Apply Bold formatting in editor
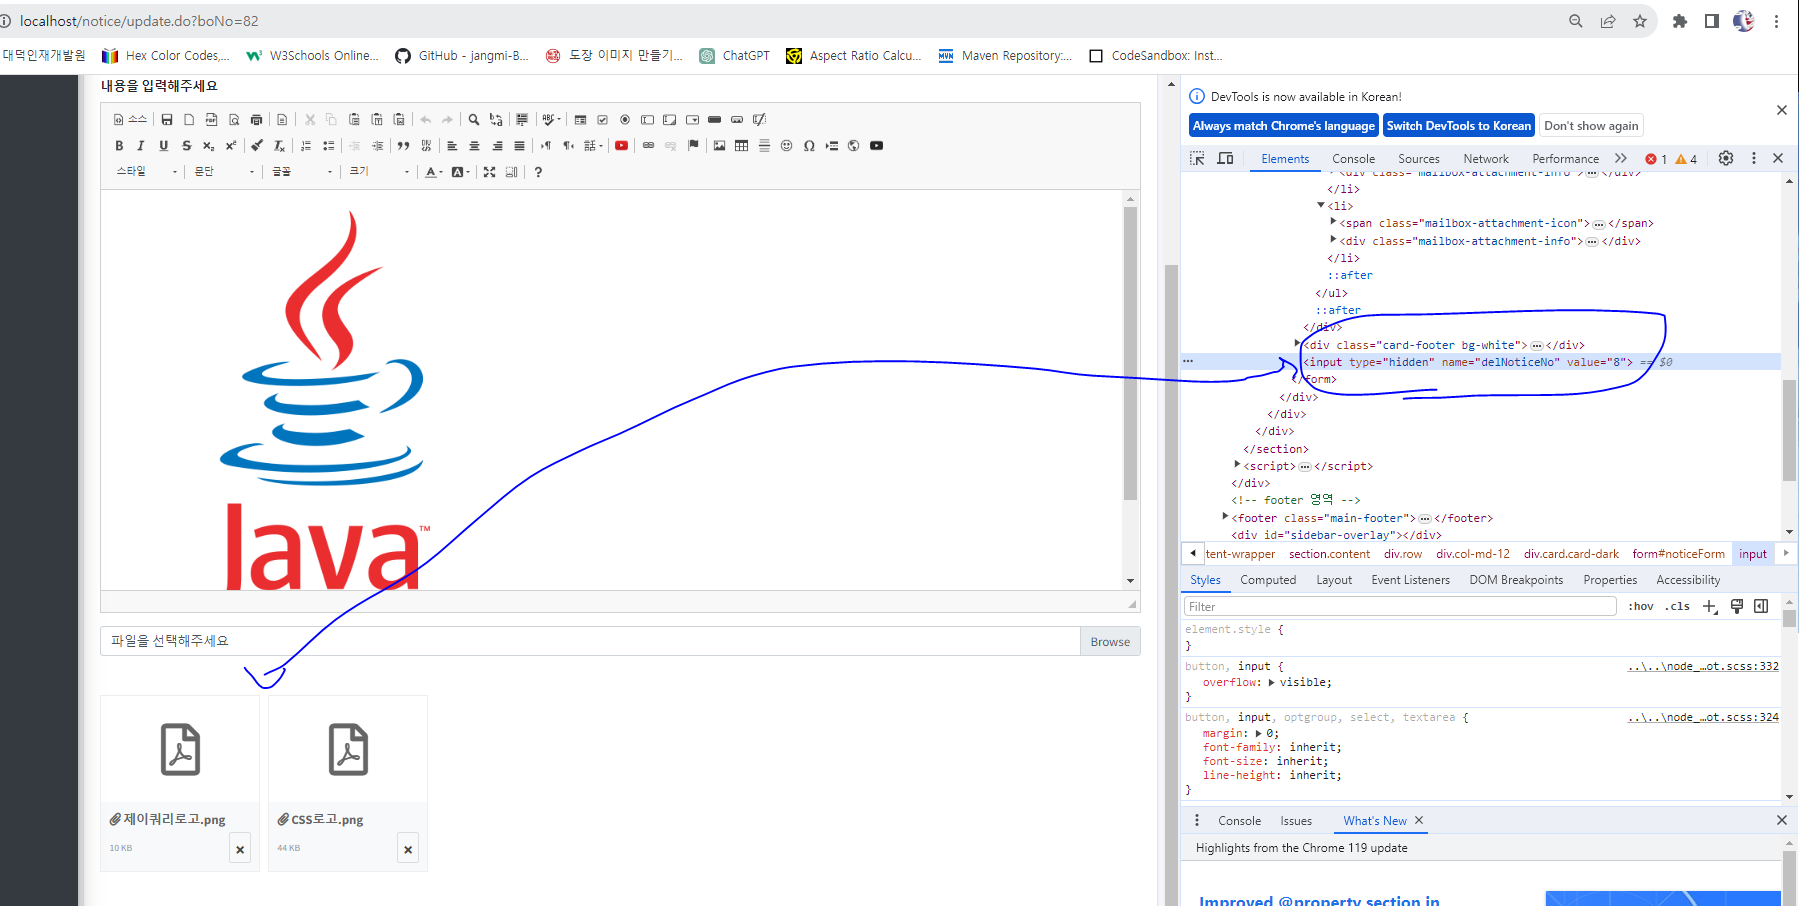 pyautogui.click(x=119, y=146)
